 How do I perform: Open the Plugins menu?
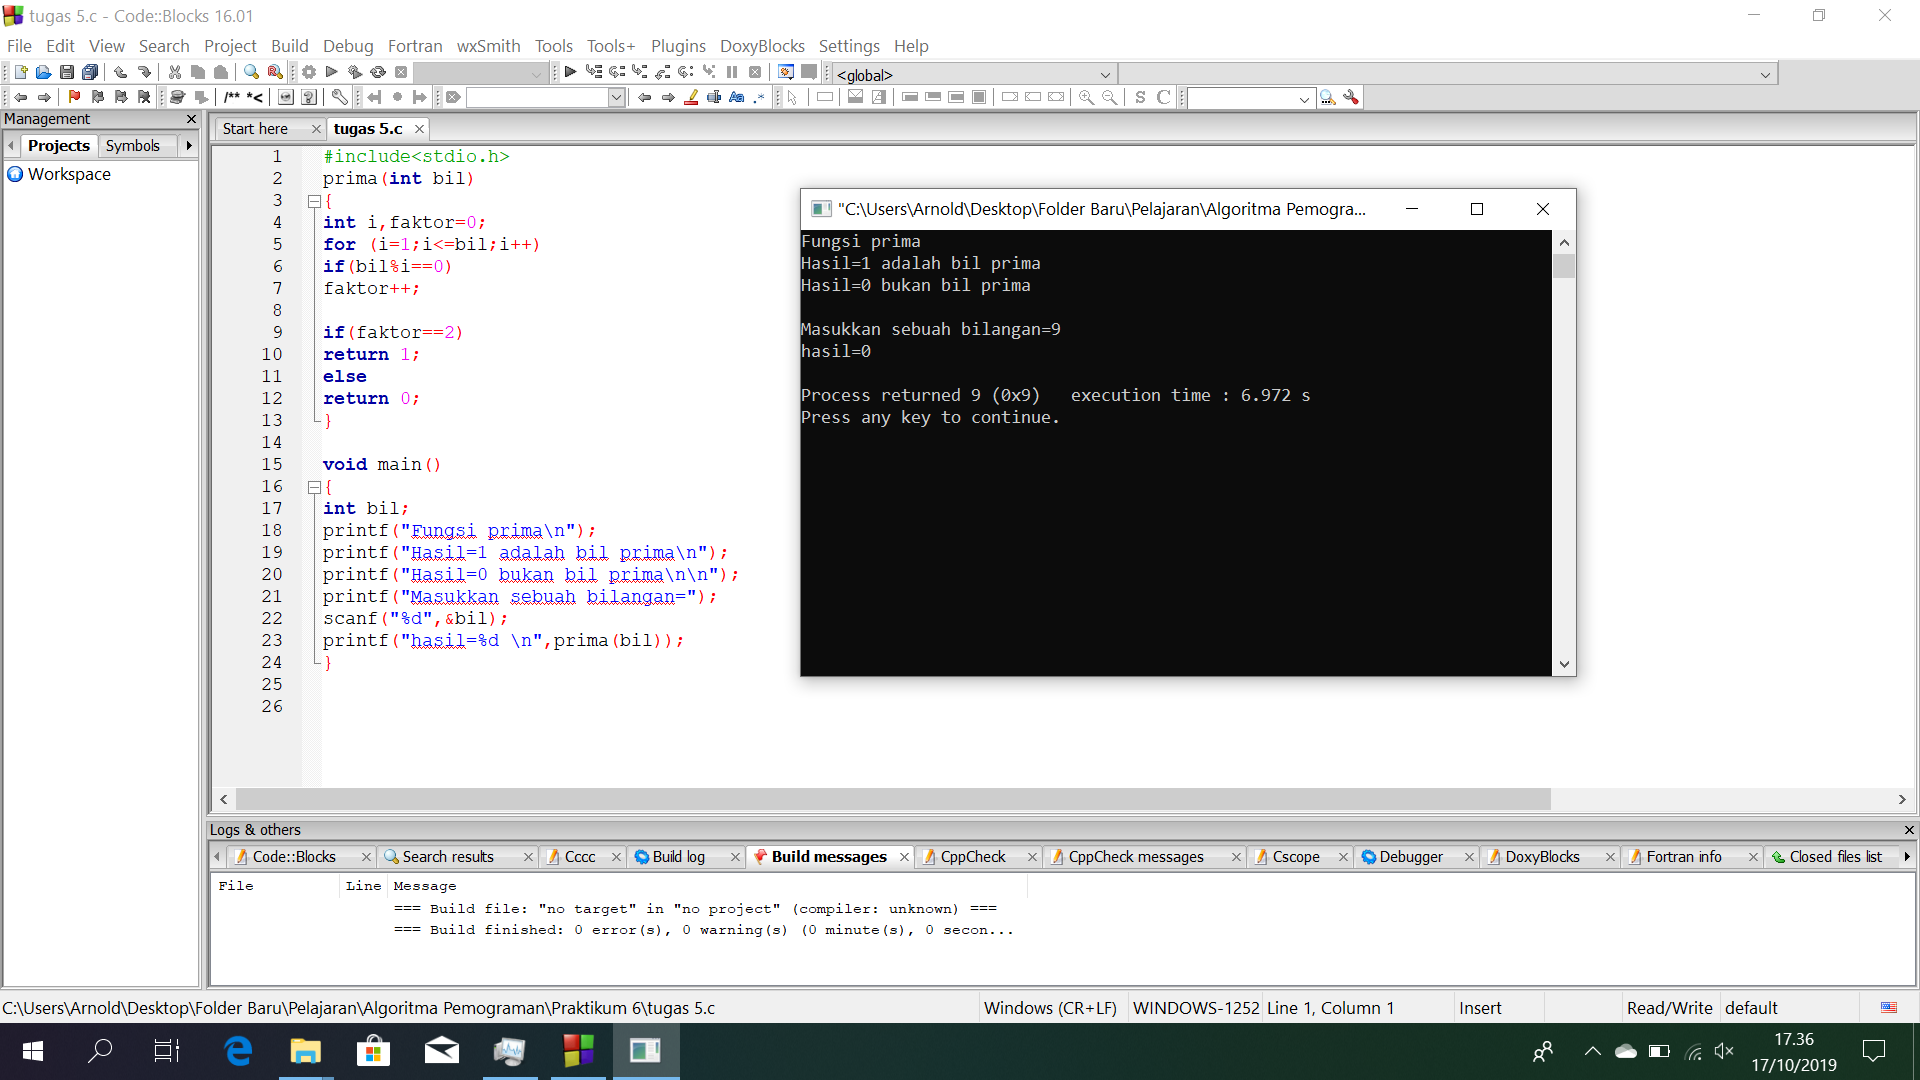678,46
